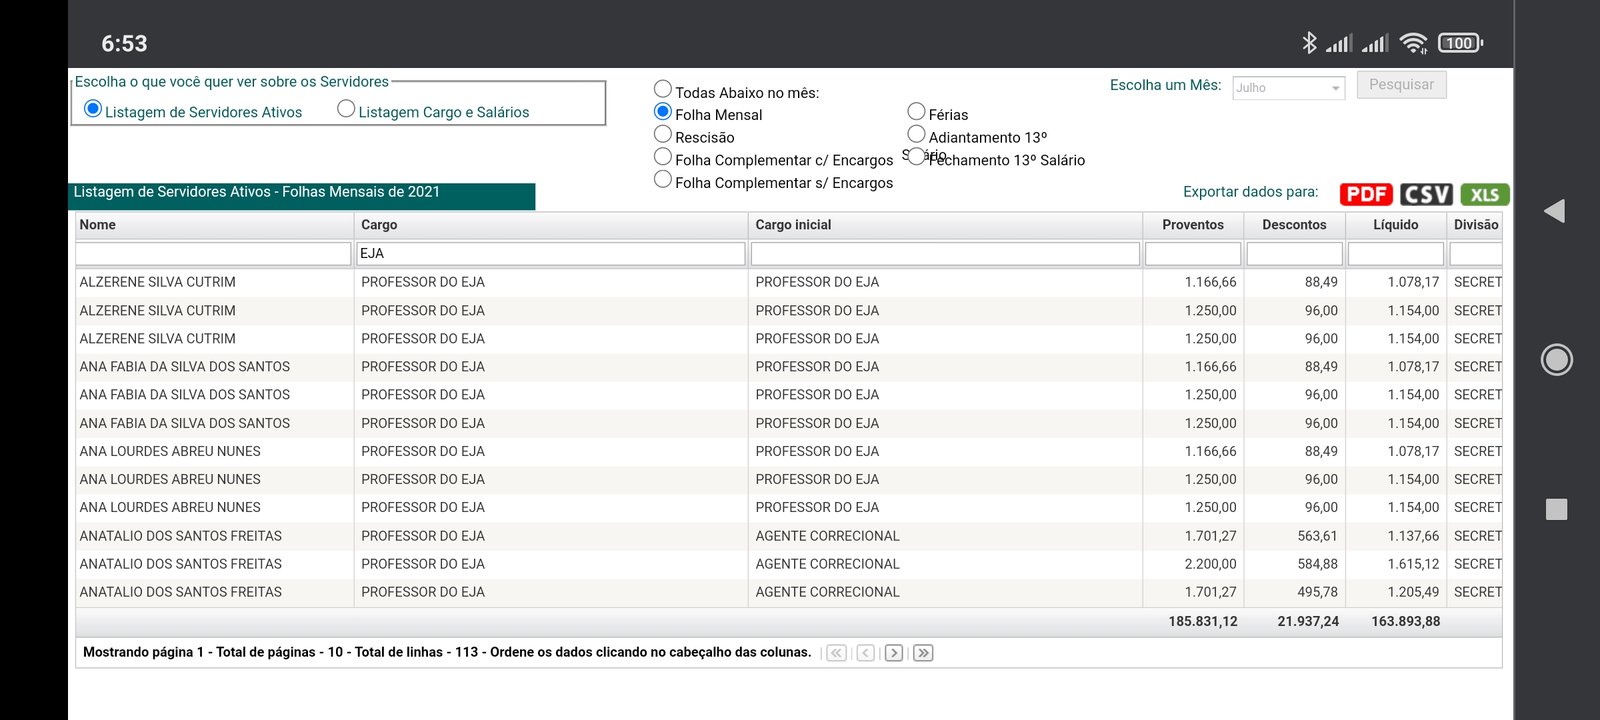Go to next page of results
The width and height of the screenshot is (1600, 720).
(x=894, y=653)
